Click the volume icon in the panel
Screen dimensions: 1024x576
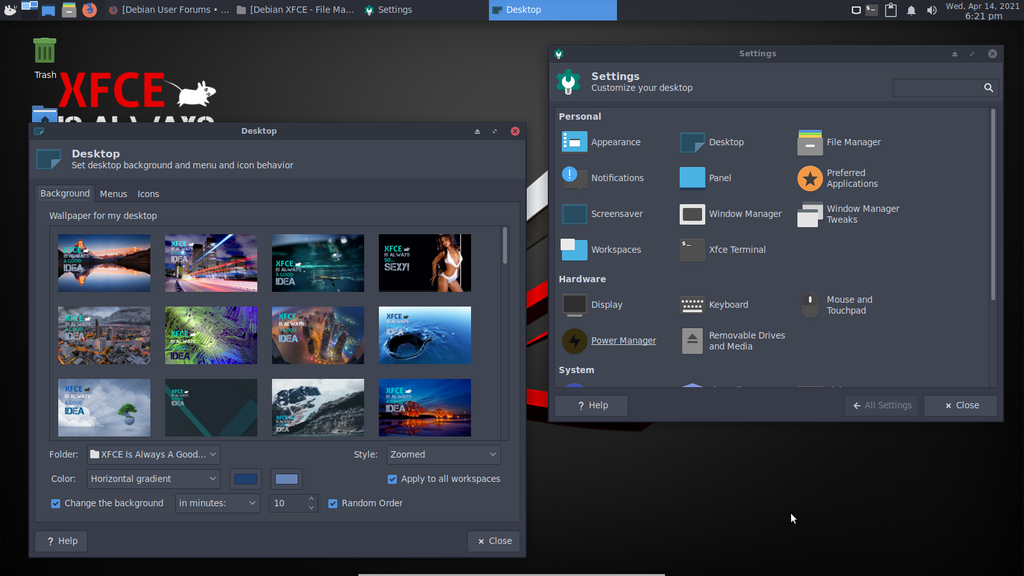click(x=931, y=10)
